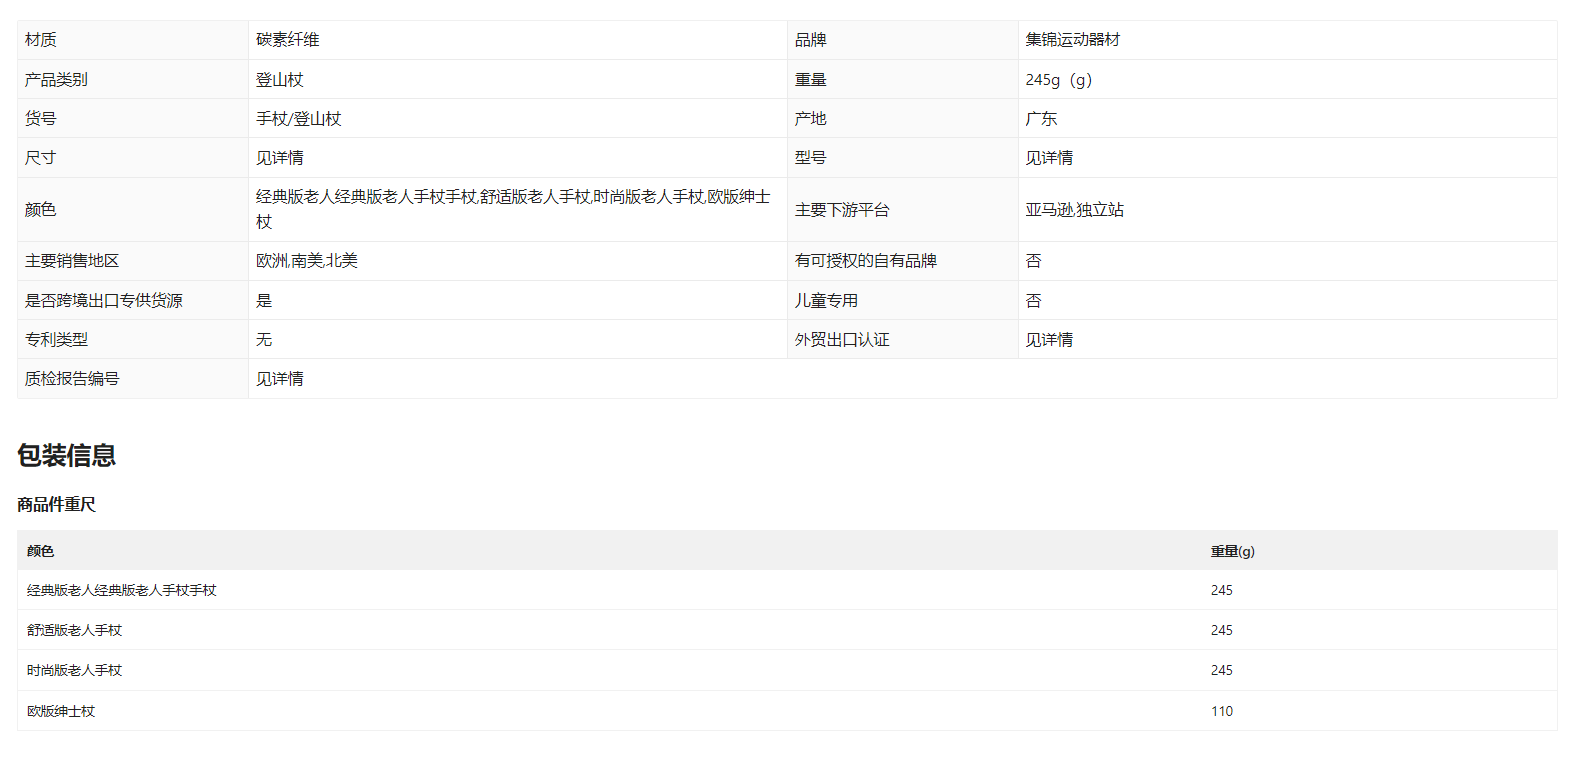
Task: Click the 广东 origin value
Action: (x=1041, y=119)
